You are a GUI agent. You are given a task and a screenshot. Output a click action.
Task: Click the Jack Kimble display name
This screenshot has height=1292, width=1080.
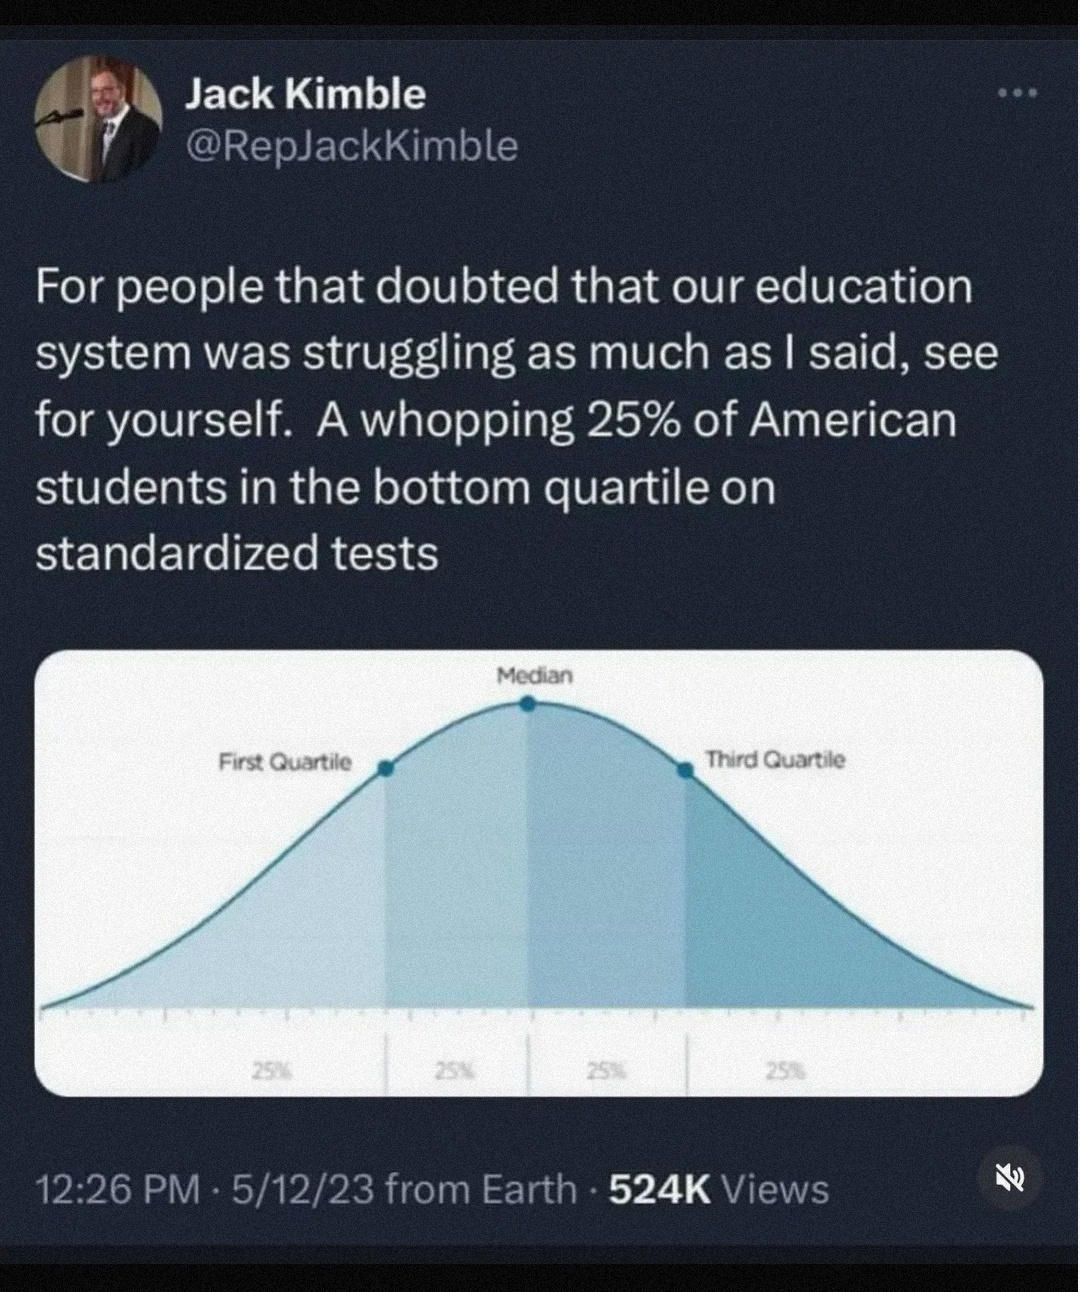tap(305, 94)
